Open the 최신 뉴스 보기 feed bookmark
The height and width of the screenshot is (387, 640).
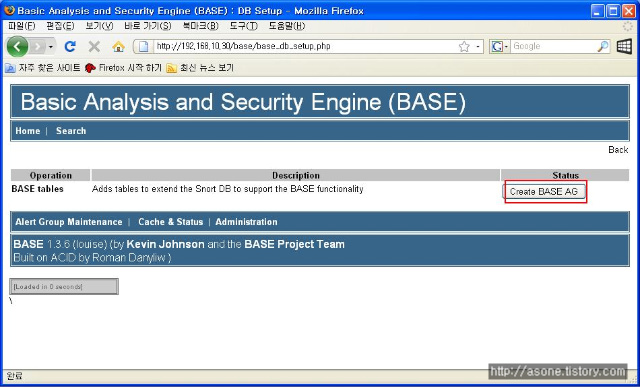pos(200,68)
